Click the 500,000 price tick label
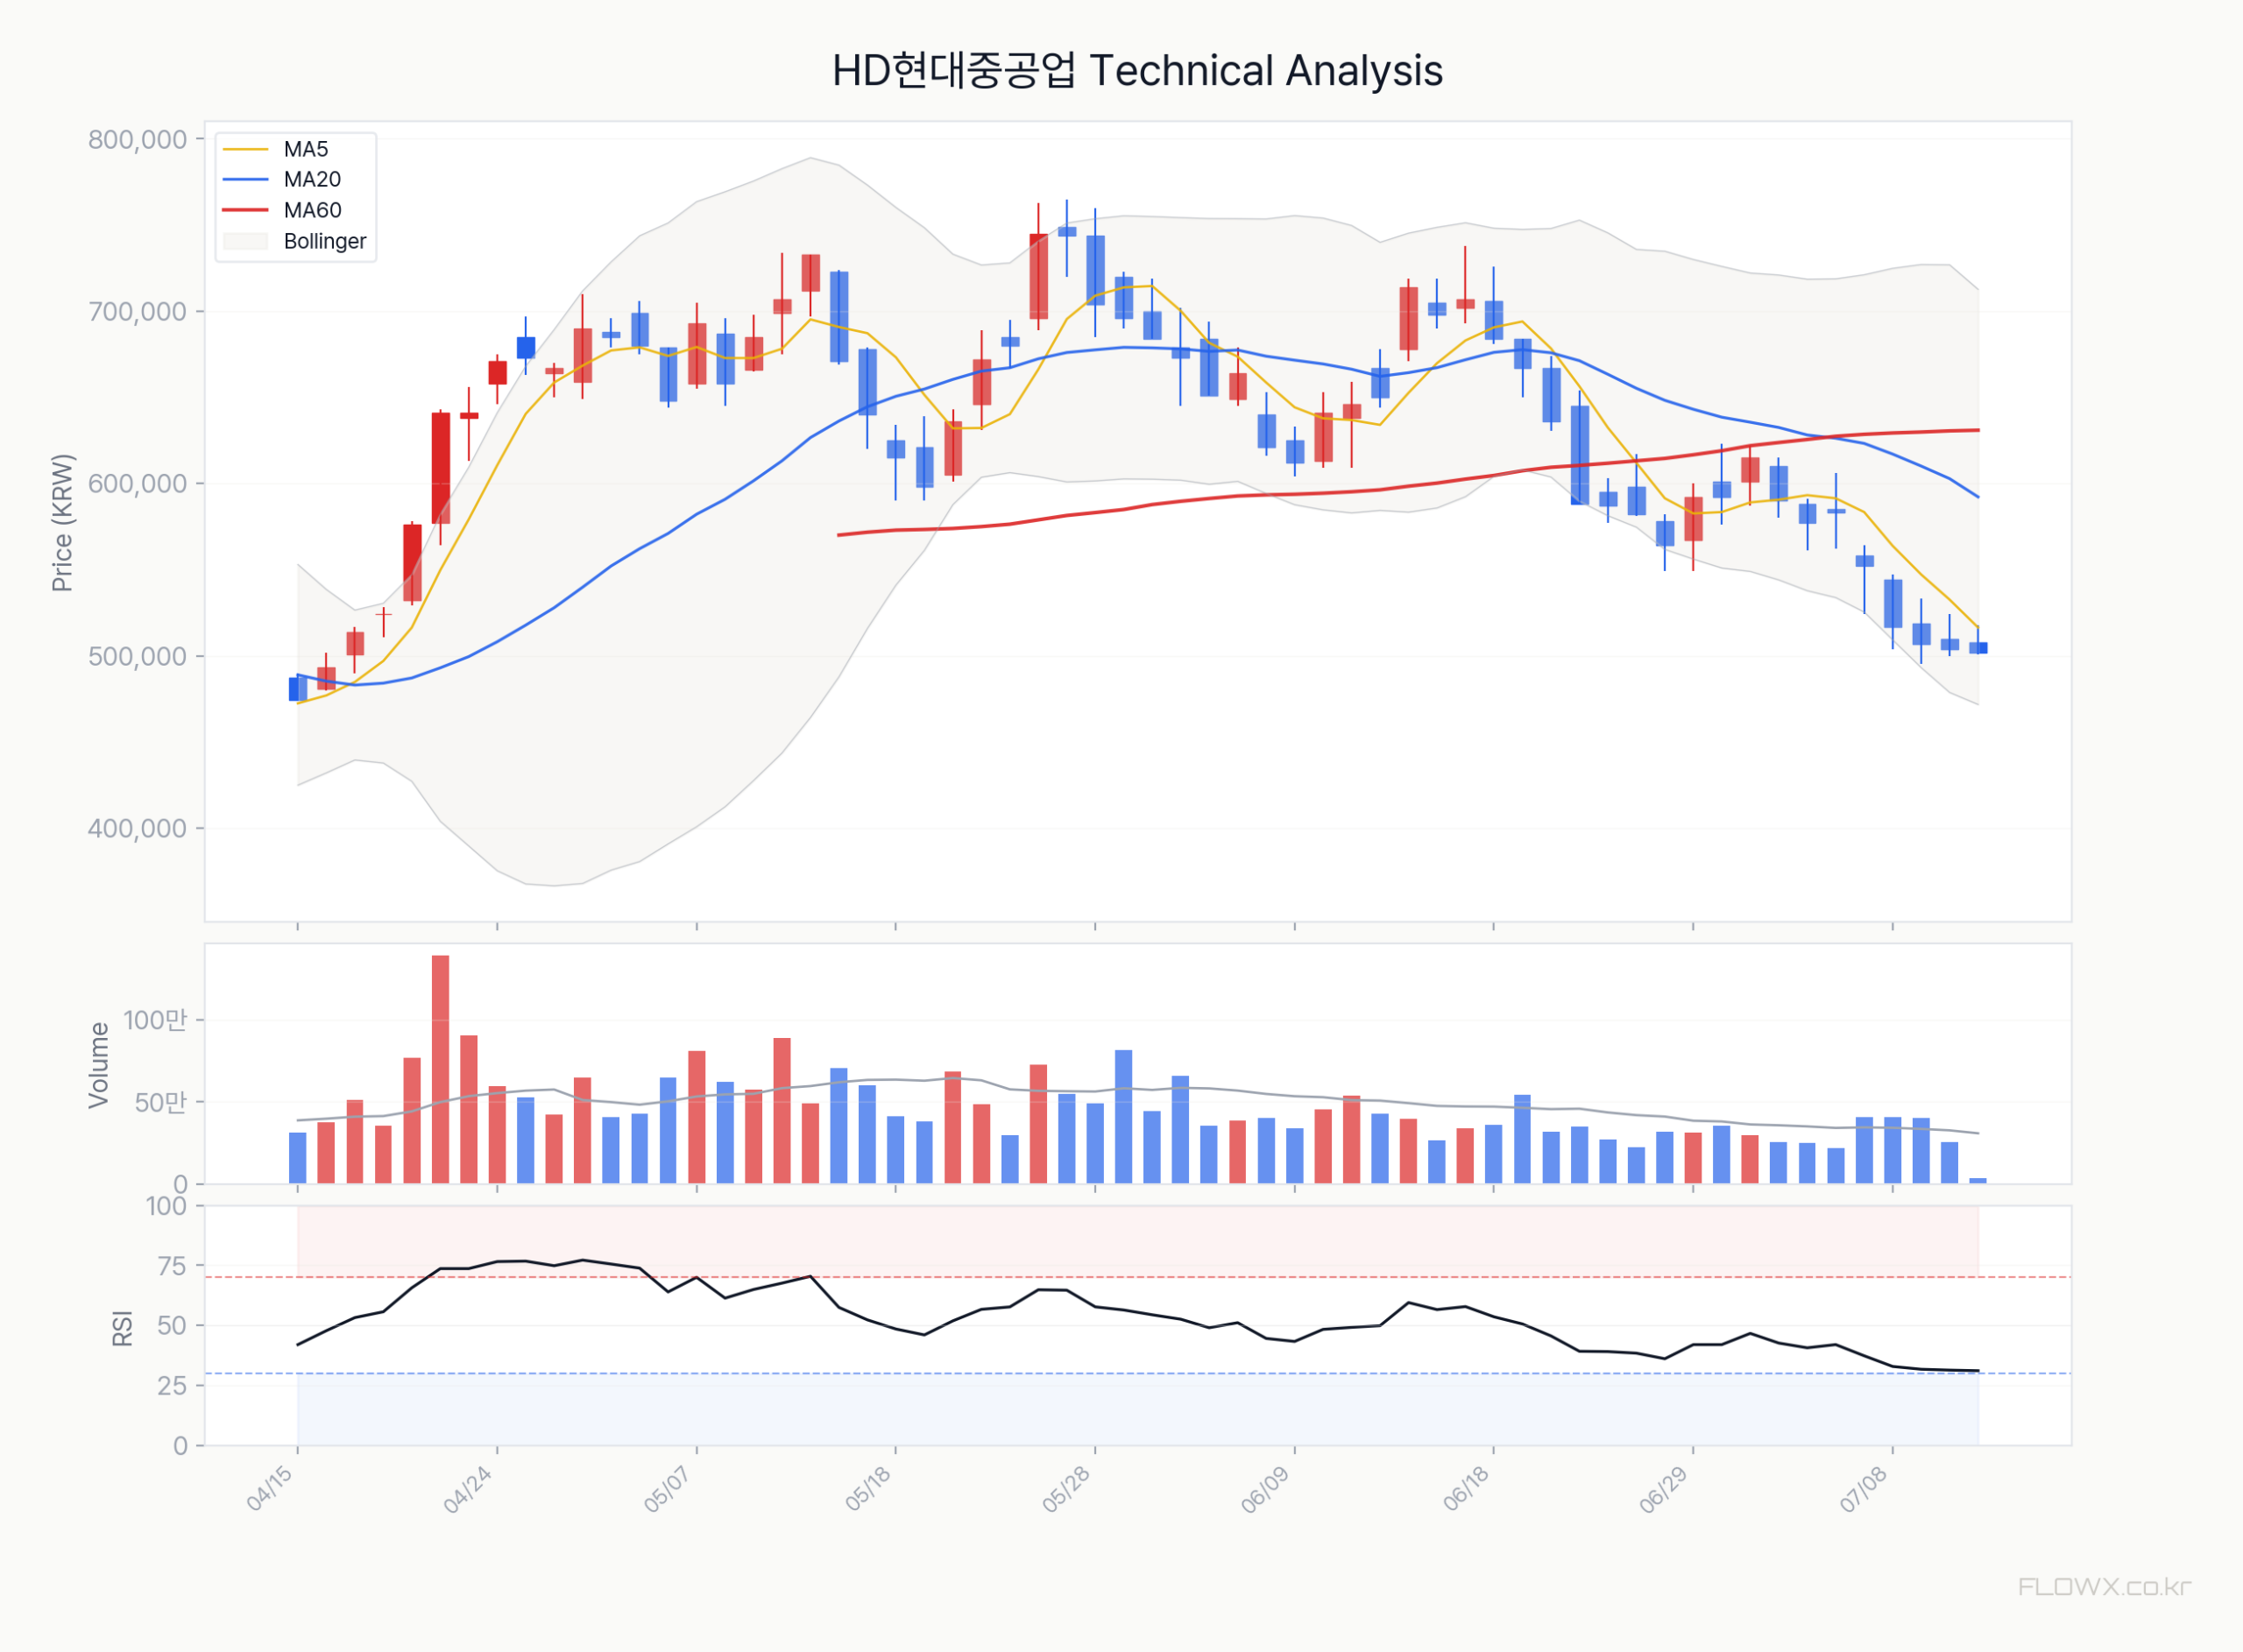 (138, 657)
